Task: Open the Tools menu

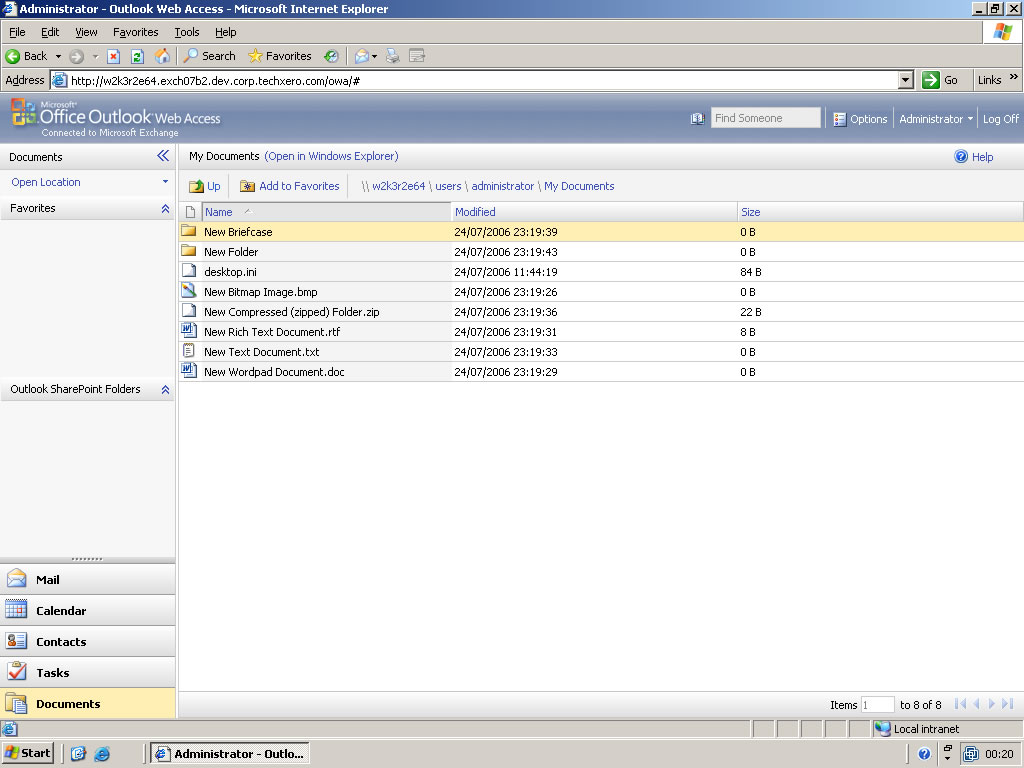Action: tap(187, 32)
